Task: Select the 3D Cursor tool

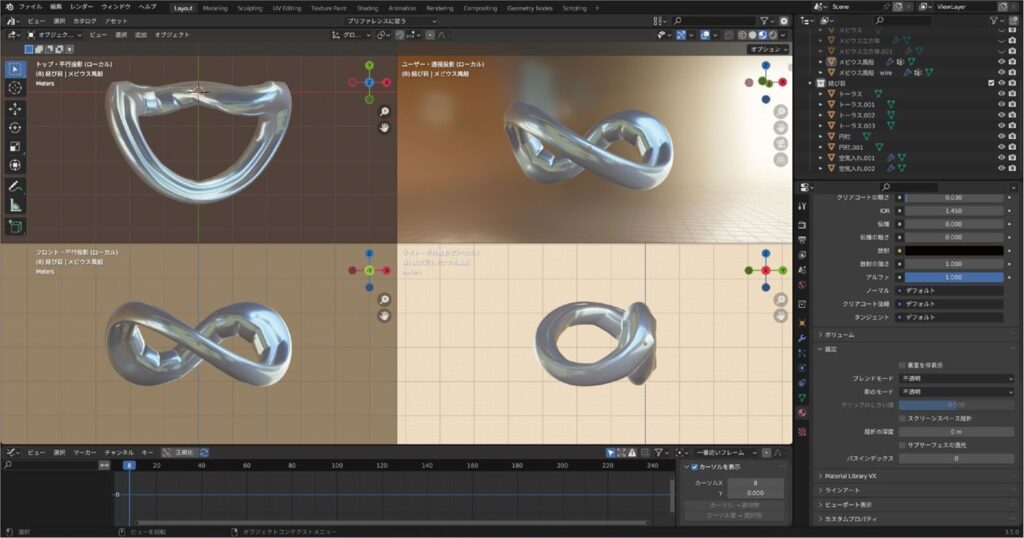Action: (x=15, y=87)
